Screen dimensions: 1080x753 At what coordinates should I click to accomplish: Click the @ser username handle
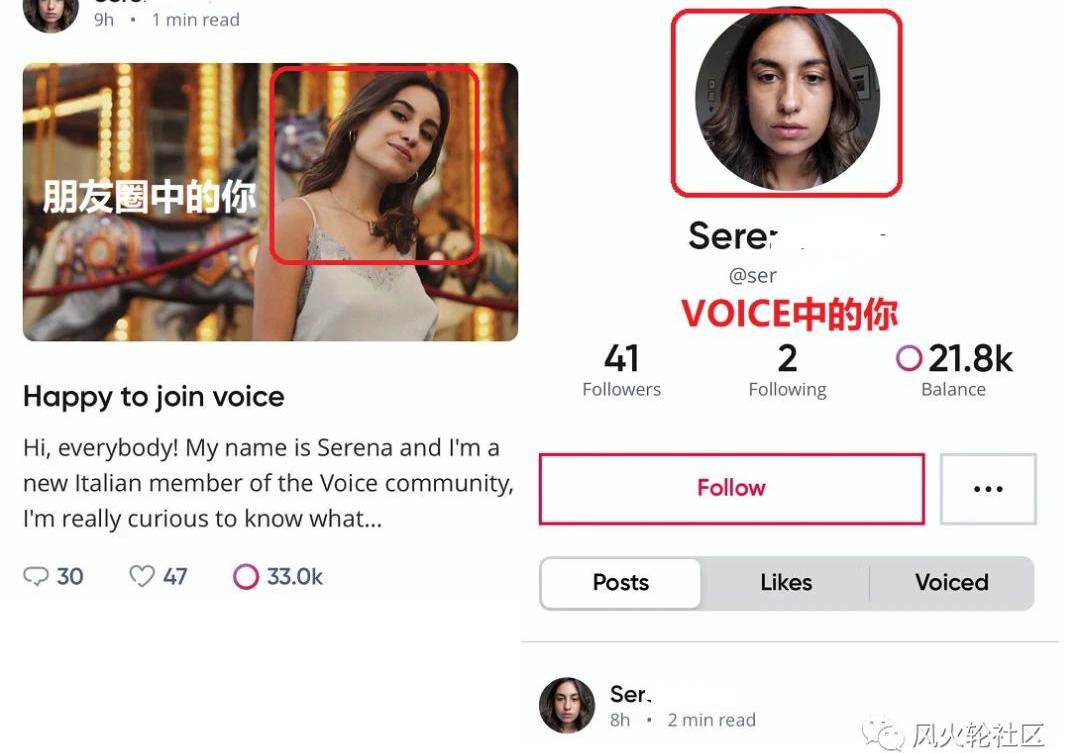753,275
